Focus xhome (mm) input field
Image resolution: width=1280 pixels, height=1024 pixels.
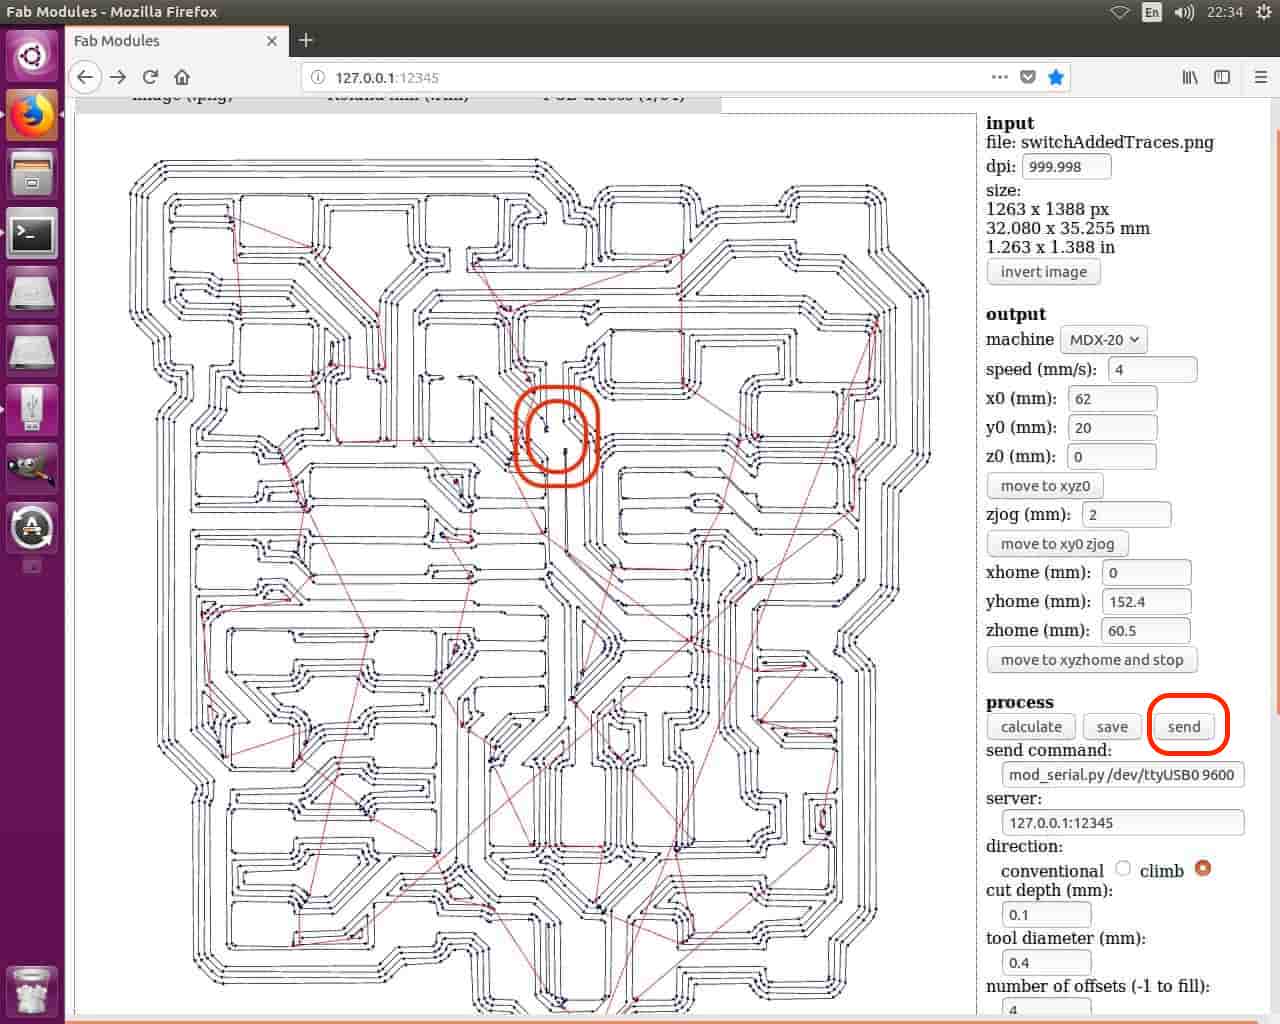(x=1146, y=573)
